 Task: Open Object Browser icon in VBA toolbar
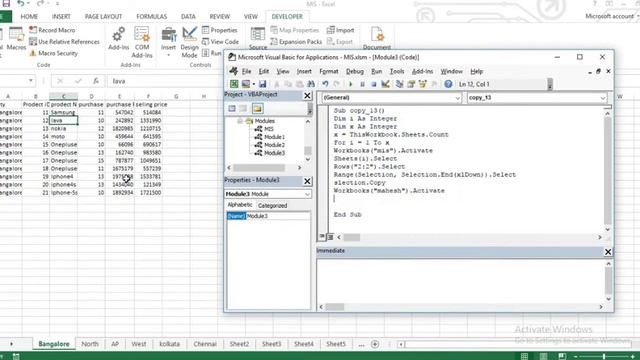point(422,84)
